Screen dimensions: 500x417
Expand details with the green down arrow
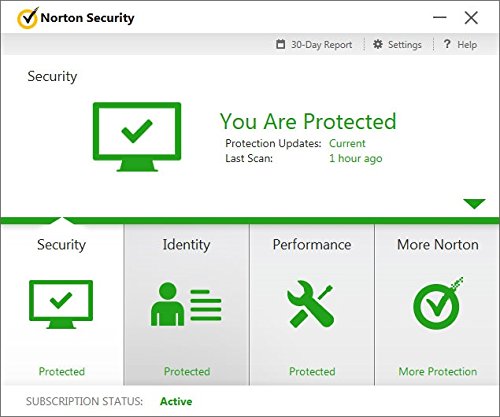pyautogui.click(x=474, y=204)
